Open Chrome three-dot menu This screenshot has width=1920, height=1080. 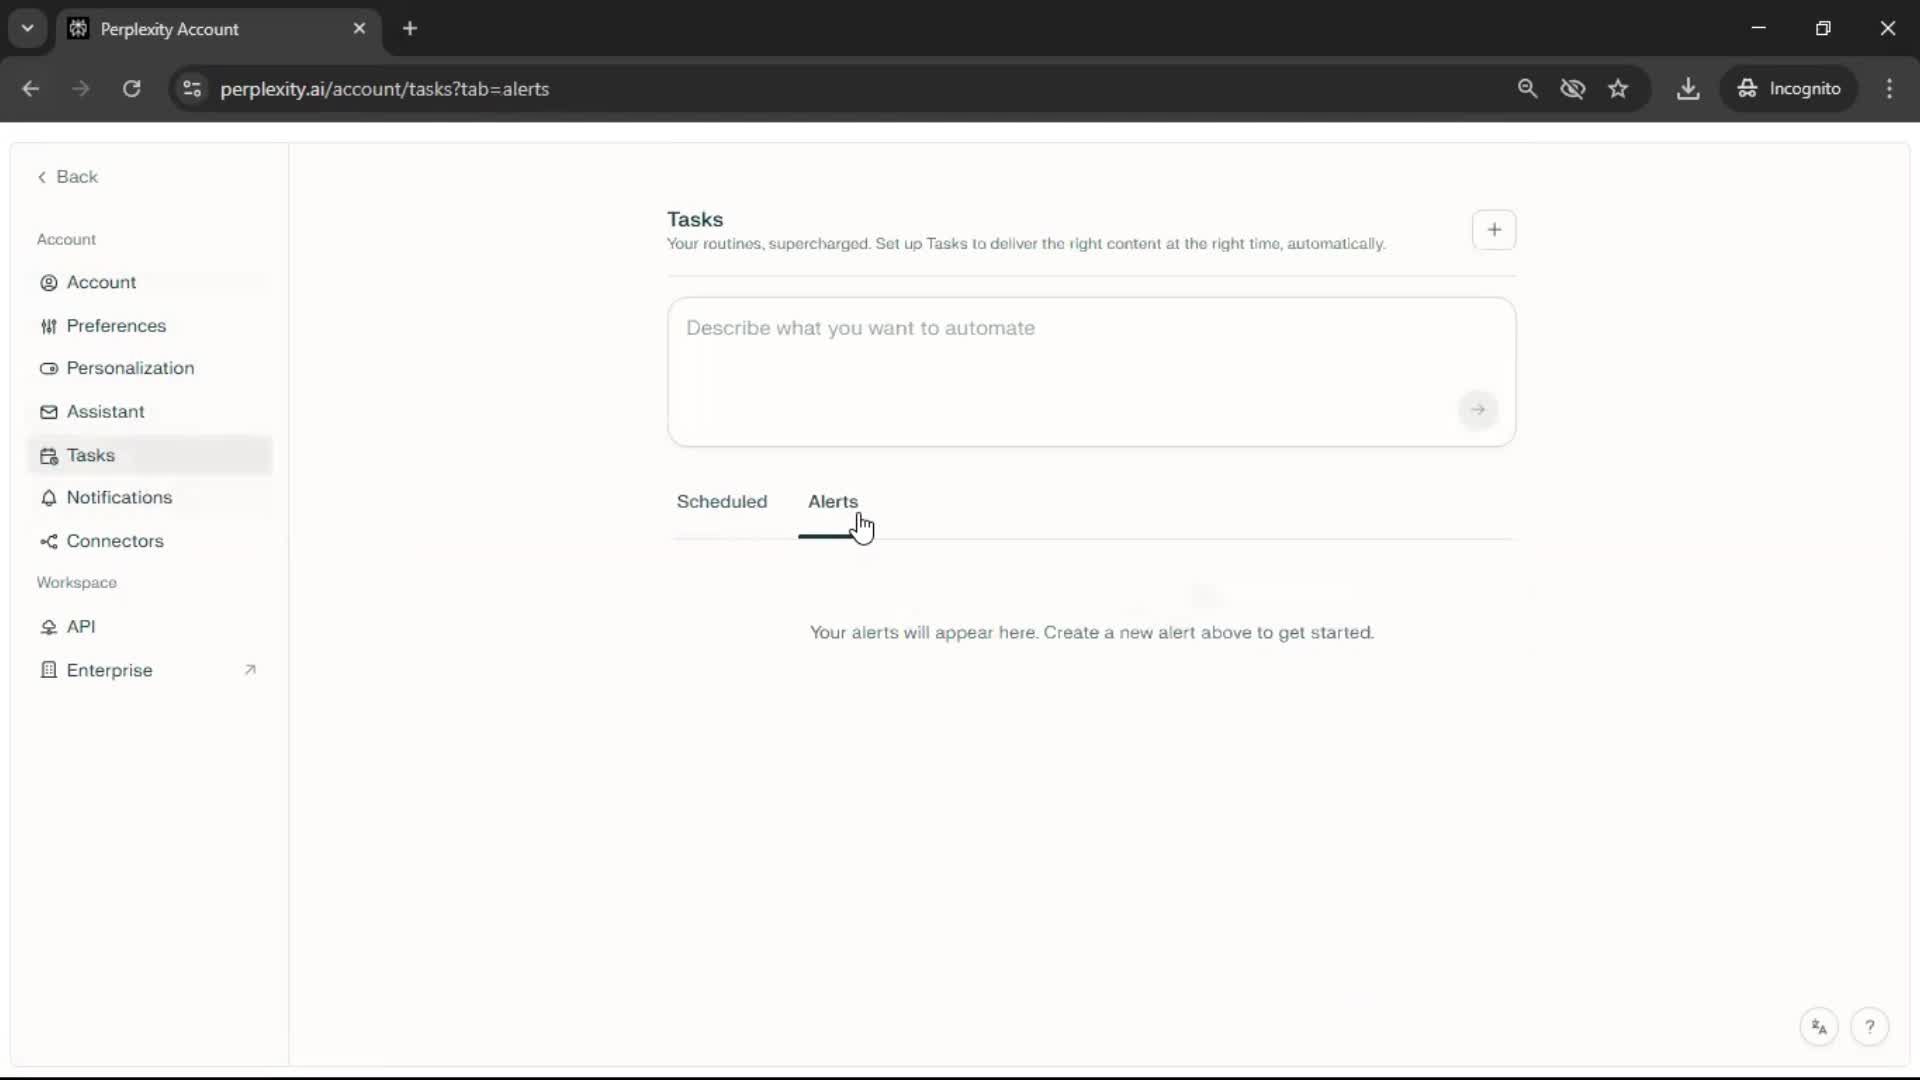click(x=1889, y=89)
